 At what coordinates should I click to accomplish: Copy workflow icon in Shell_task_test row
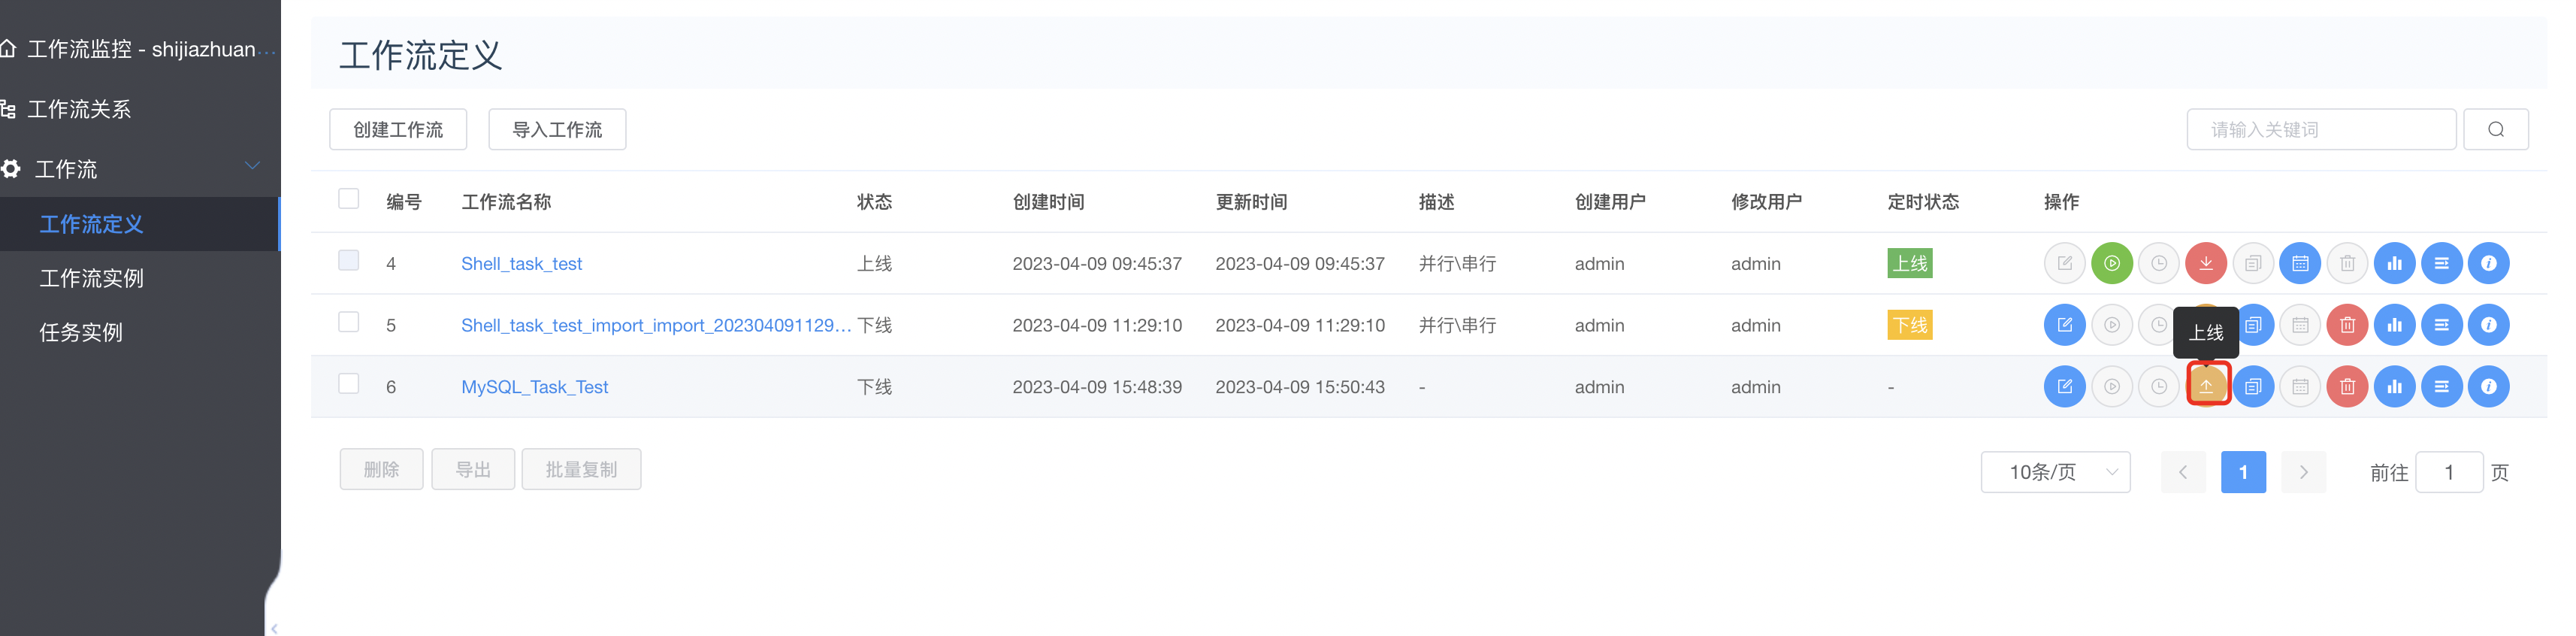[x=2253, y=264]
